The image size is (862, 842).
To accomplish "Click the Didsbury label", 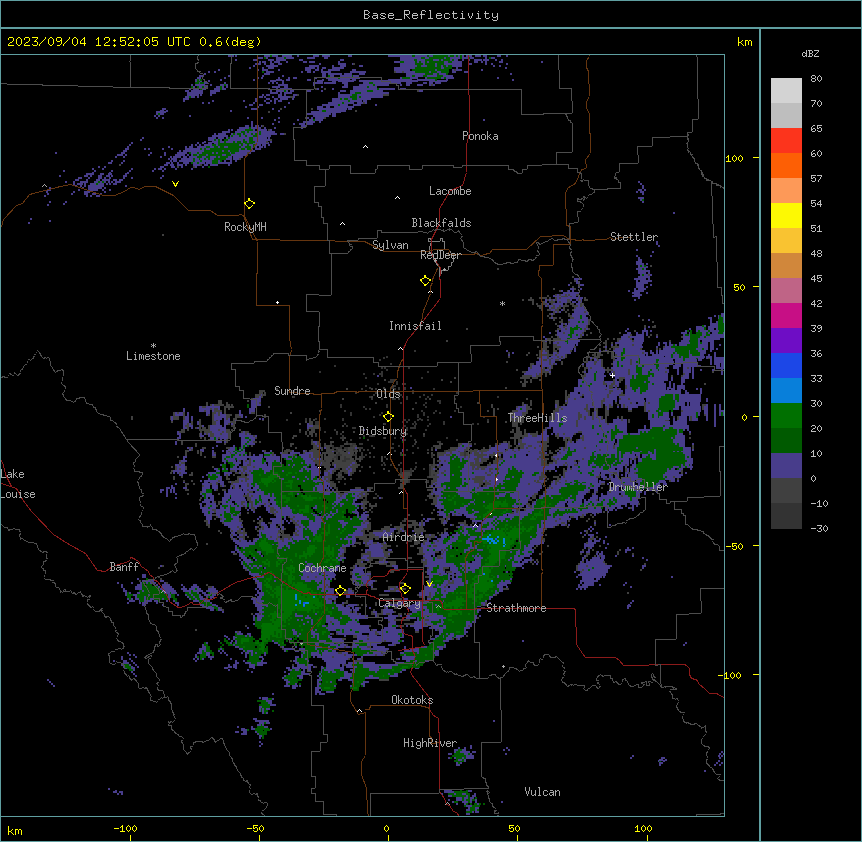I will click(383, 431).
